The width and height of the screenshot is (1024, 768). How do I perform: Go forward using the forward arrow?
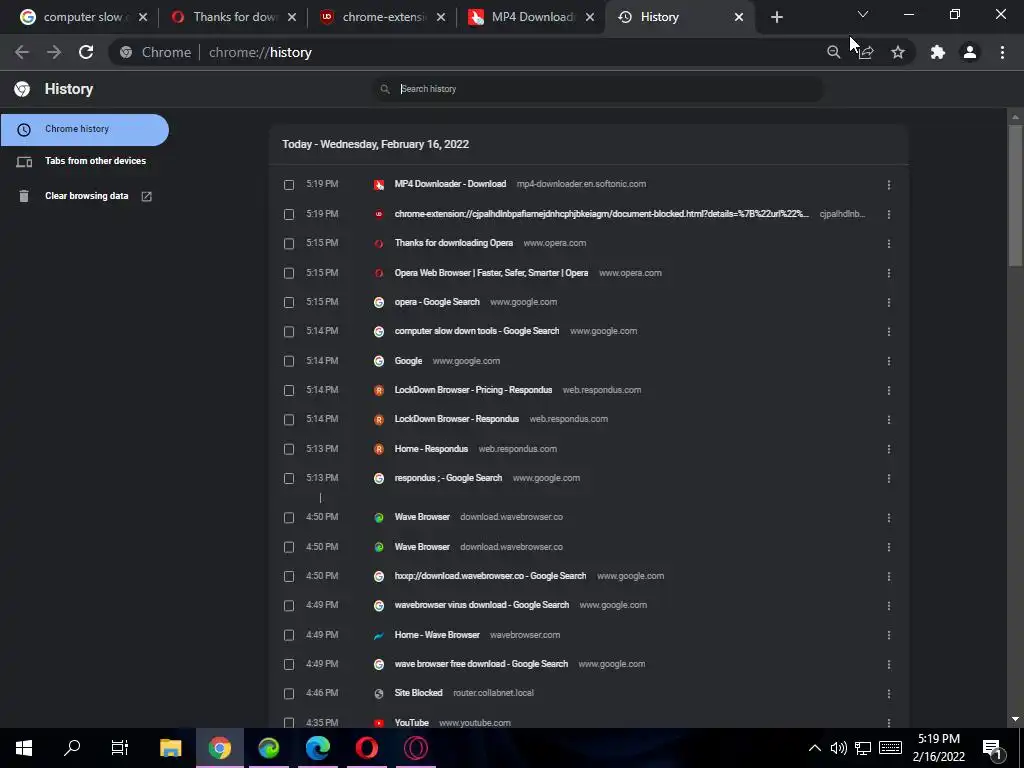(x=54, y=52)
